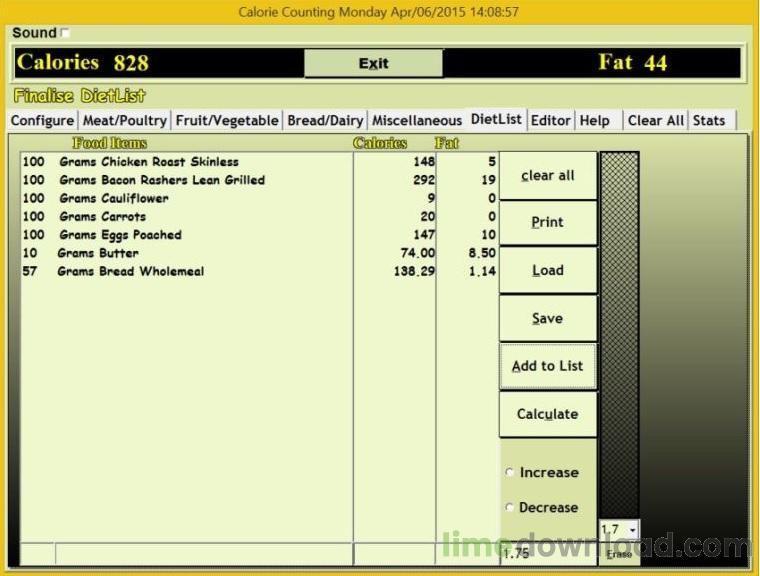Click the Erase button
This screenshot has width=760, height=576.
pos(619,554)
